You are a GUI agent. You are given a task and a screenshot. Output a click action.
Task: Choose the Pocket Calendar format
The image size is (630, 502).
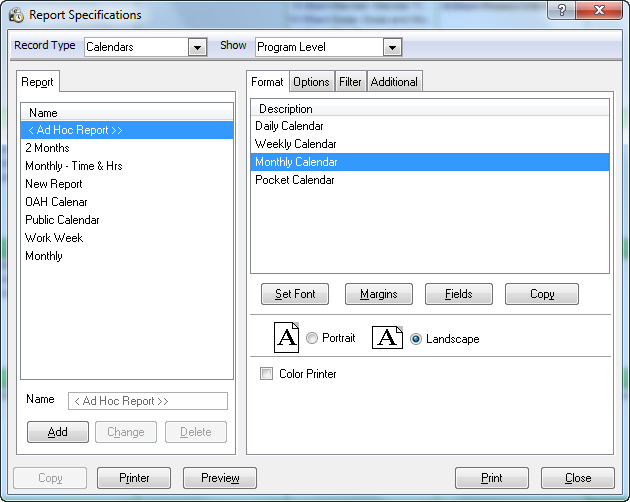(x=430, y=180)
